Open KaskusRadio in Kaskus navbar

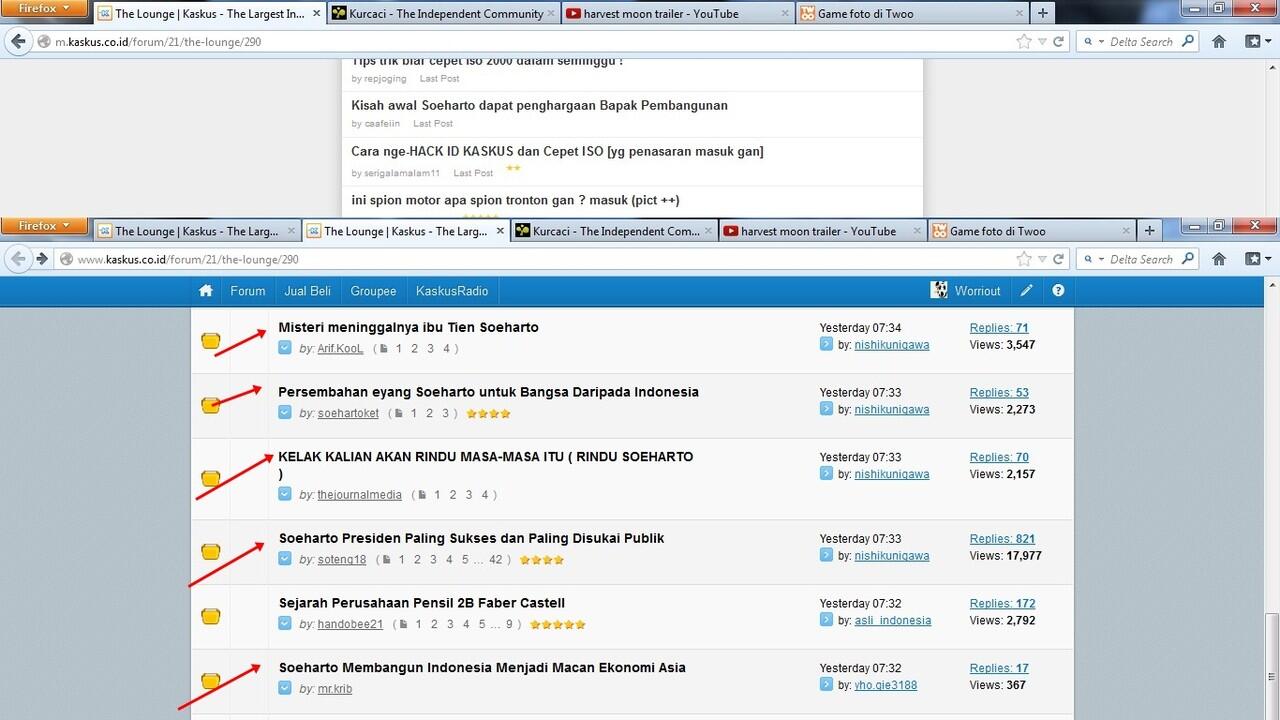point(452,291)
